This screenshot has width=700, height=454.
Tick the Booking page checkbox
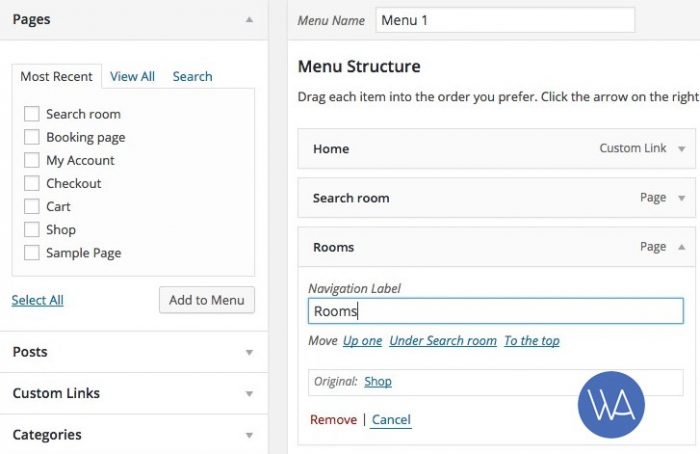point(32,137)
